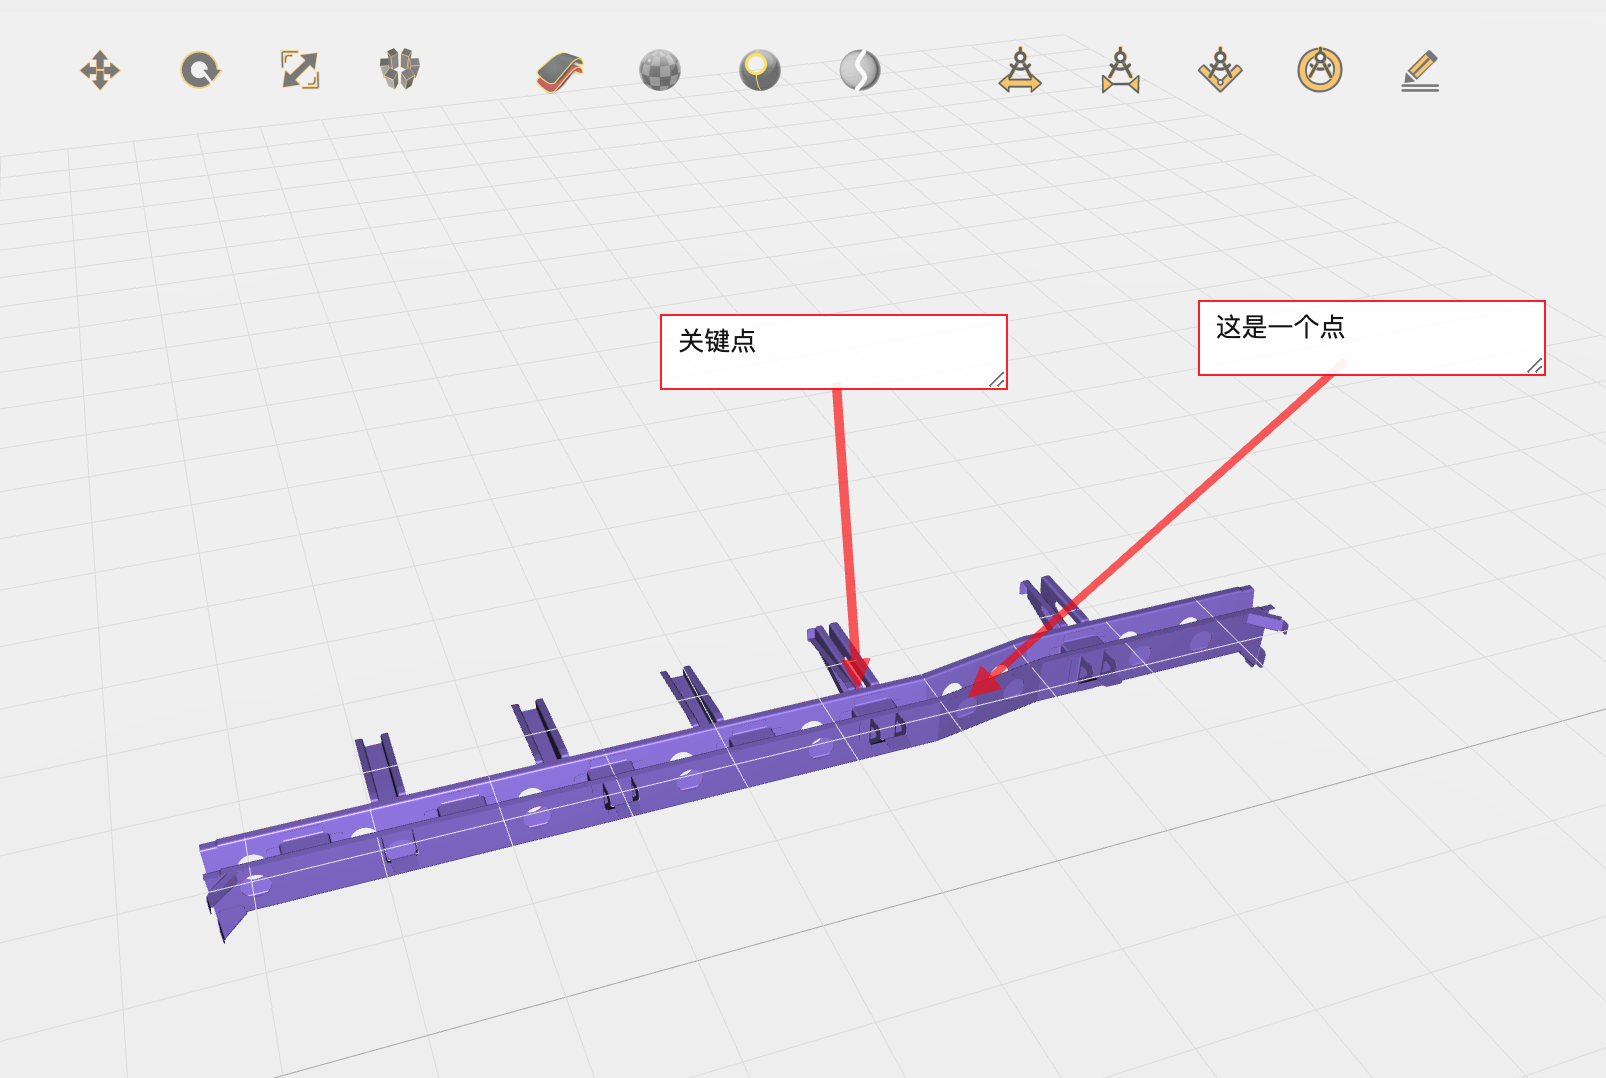Click the Rotate view tool icon
The image size is (1606, 1078).
pos(200,71)
